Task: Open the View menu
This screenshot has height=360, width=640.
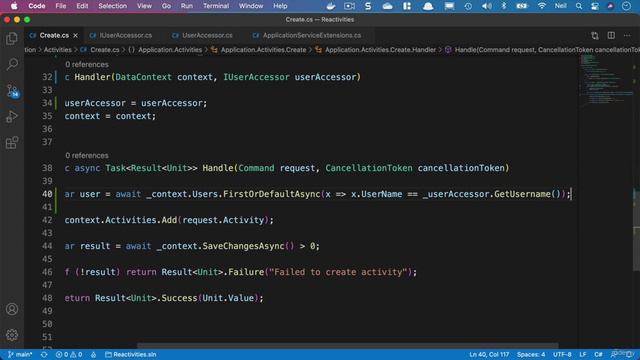Action: (144, 6)
